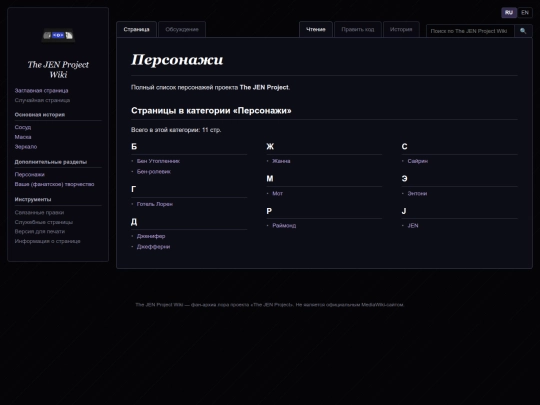Open the JEN character page
Screen dimensions: 540x405
[x=413, y=226]
